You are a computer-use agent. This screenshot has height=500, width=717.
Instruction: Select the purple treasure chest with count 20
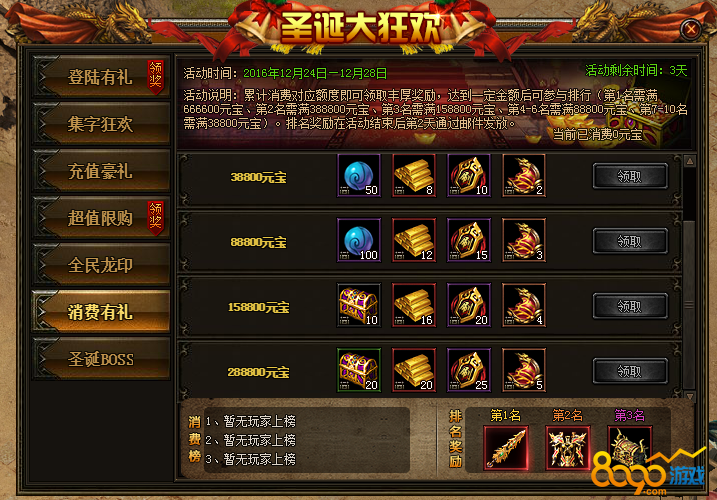coord(358,370)
